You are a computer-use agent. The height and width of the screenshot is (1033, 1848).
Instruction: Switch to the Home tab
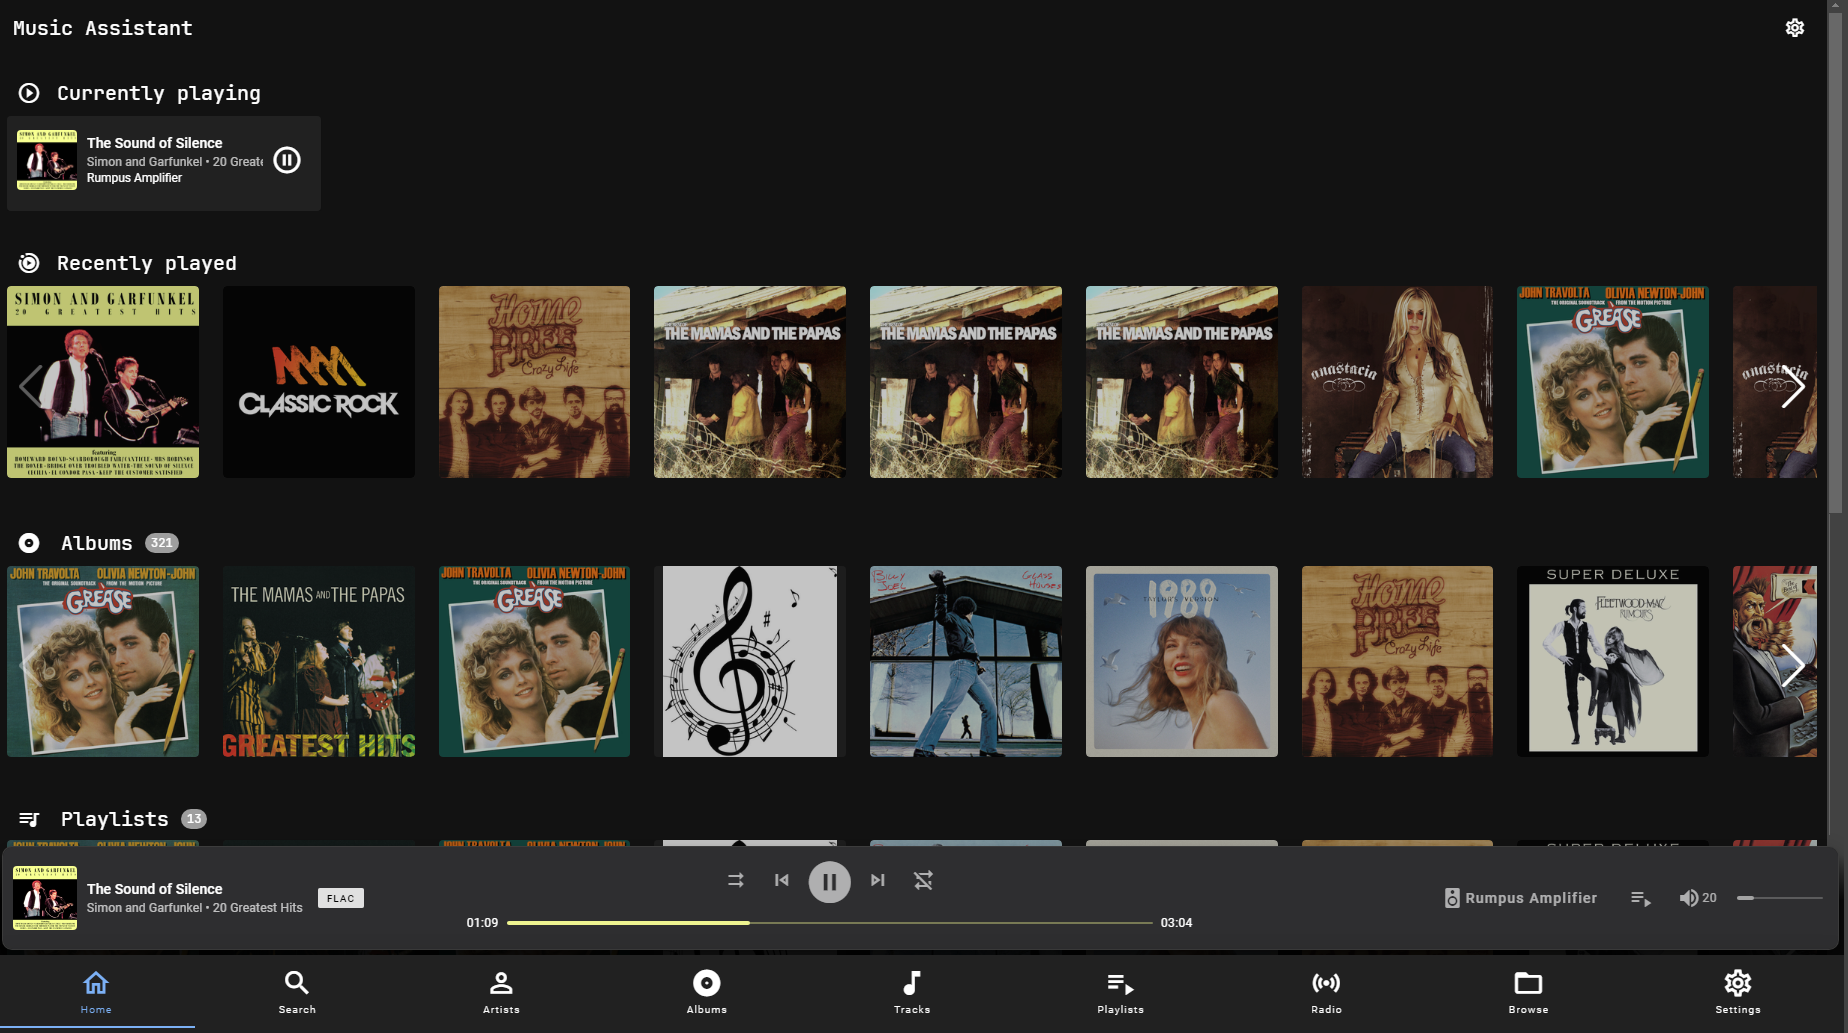pyautogui.click(x=95, y=991)
